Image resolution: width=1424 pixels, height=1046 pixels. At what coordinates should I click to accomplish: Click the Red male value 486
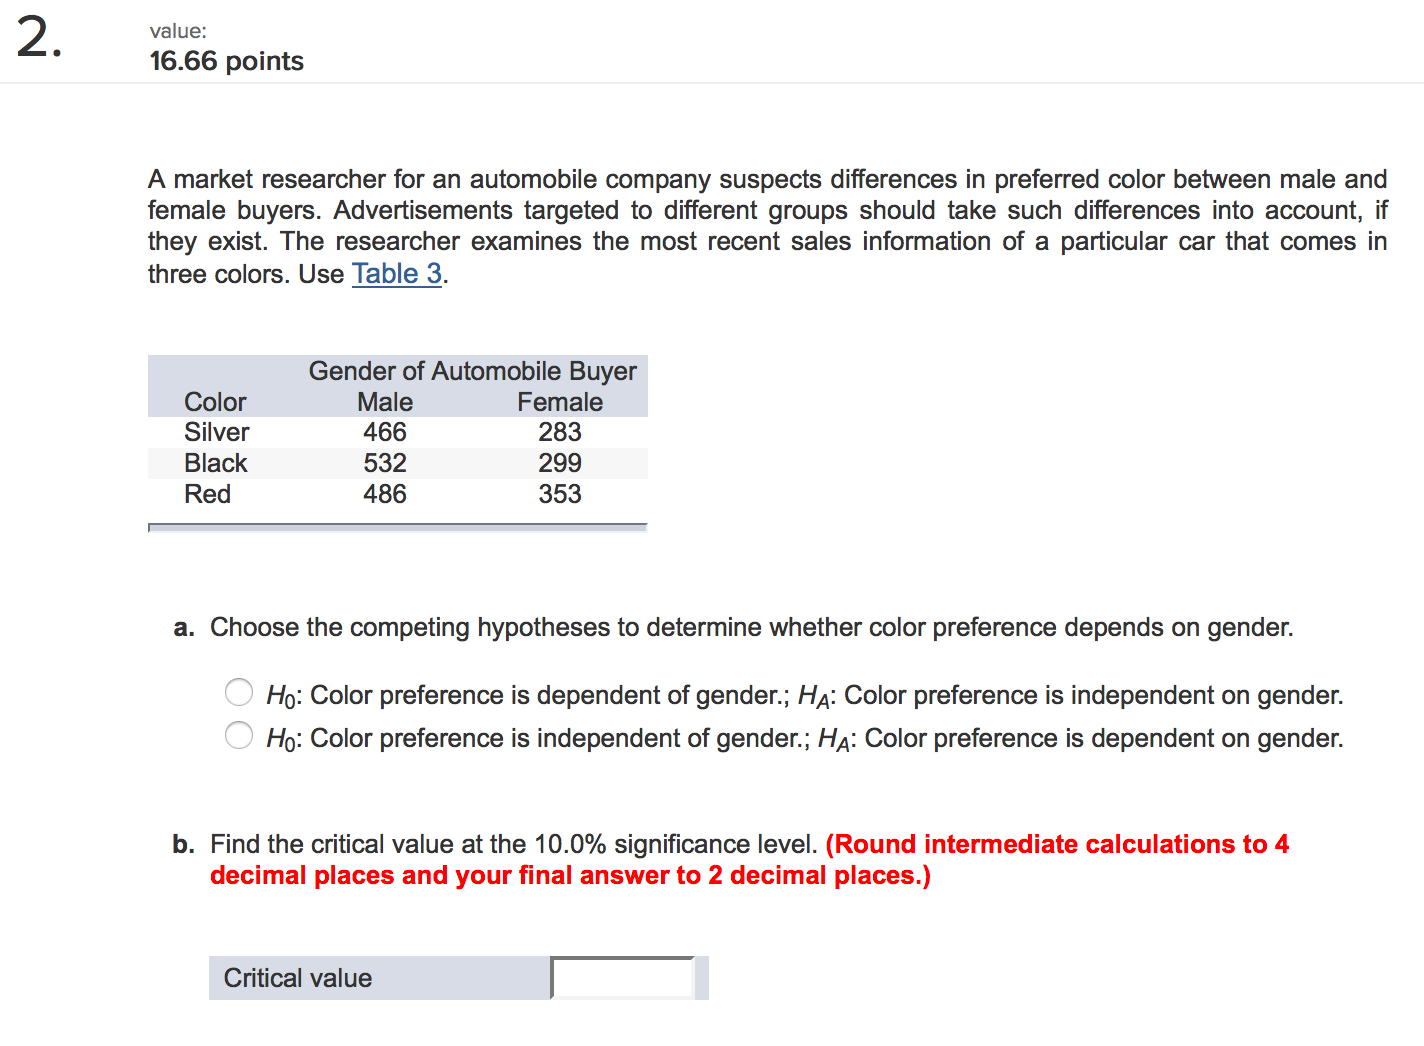pos(385,494)
